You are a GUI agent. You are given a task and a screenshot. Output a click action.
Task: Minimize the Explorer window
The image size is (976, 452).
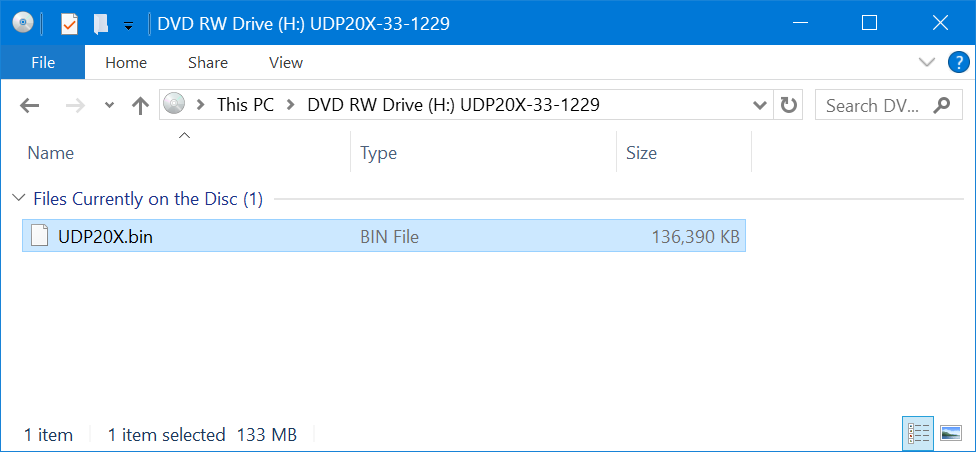[800, 23]
